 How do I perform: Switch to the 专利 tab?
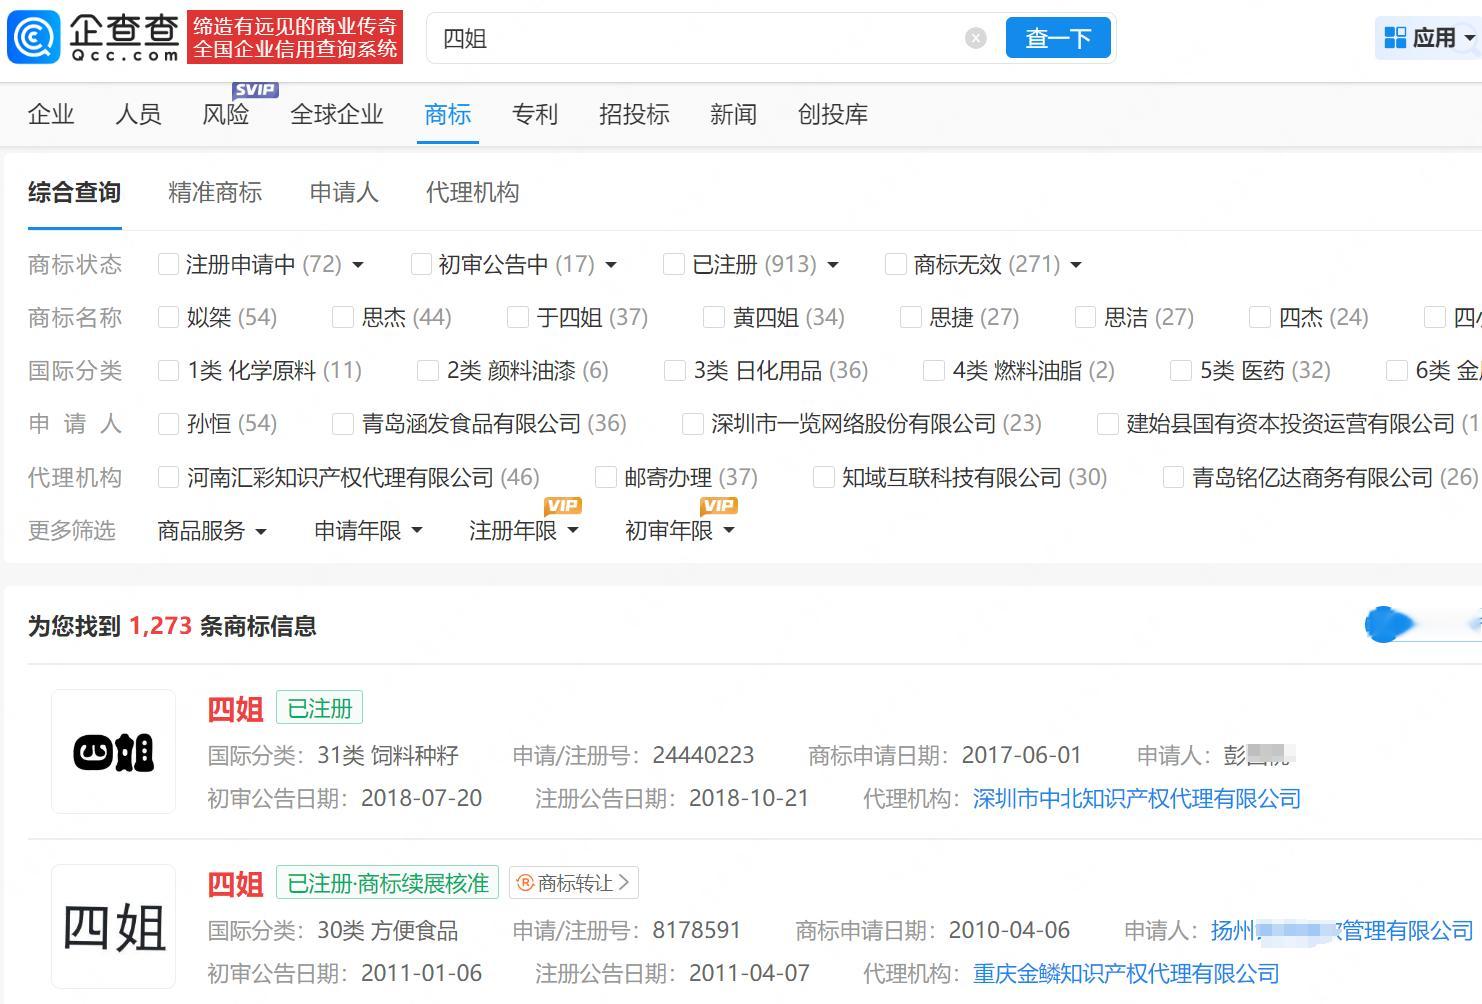click(534, 114)
